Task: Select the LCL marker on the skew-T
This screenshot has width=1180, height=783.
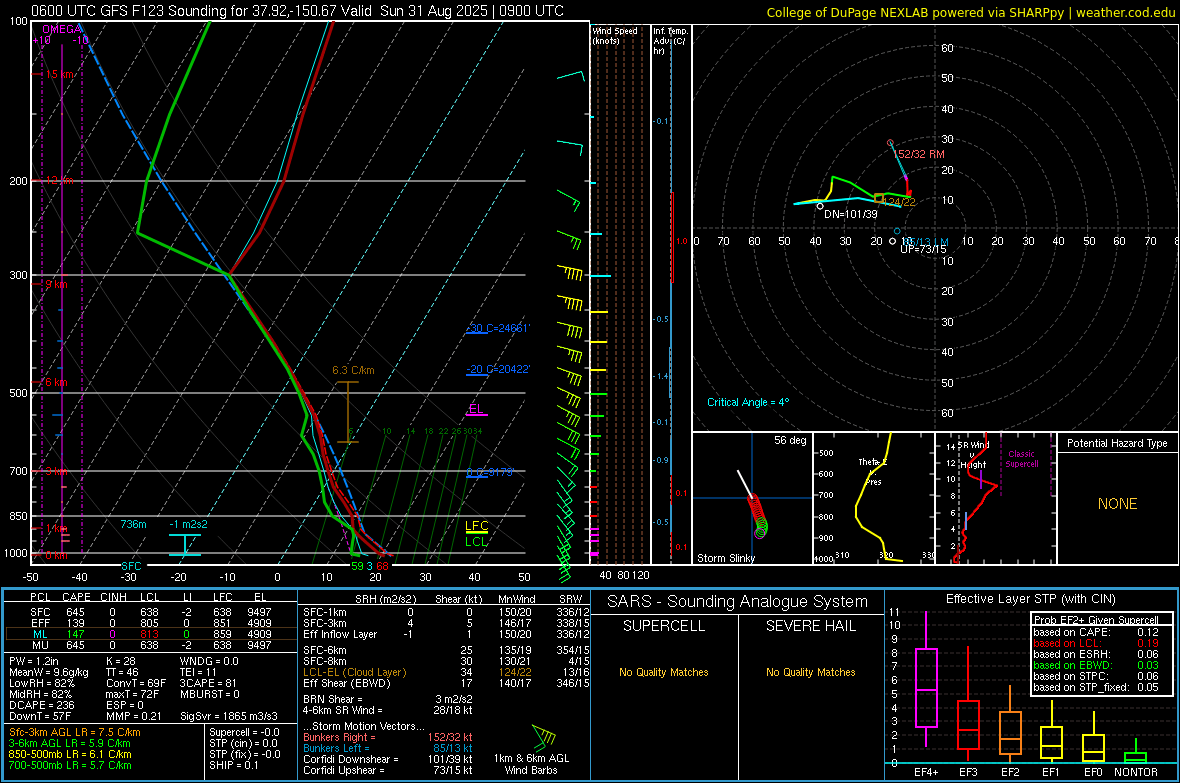Action: [x=476, y=541]
